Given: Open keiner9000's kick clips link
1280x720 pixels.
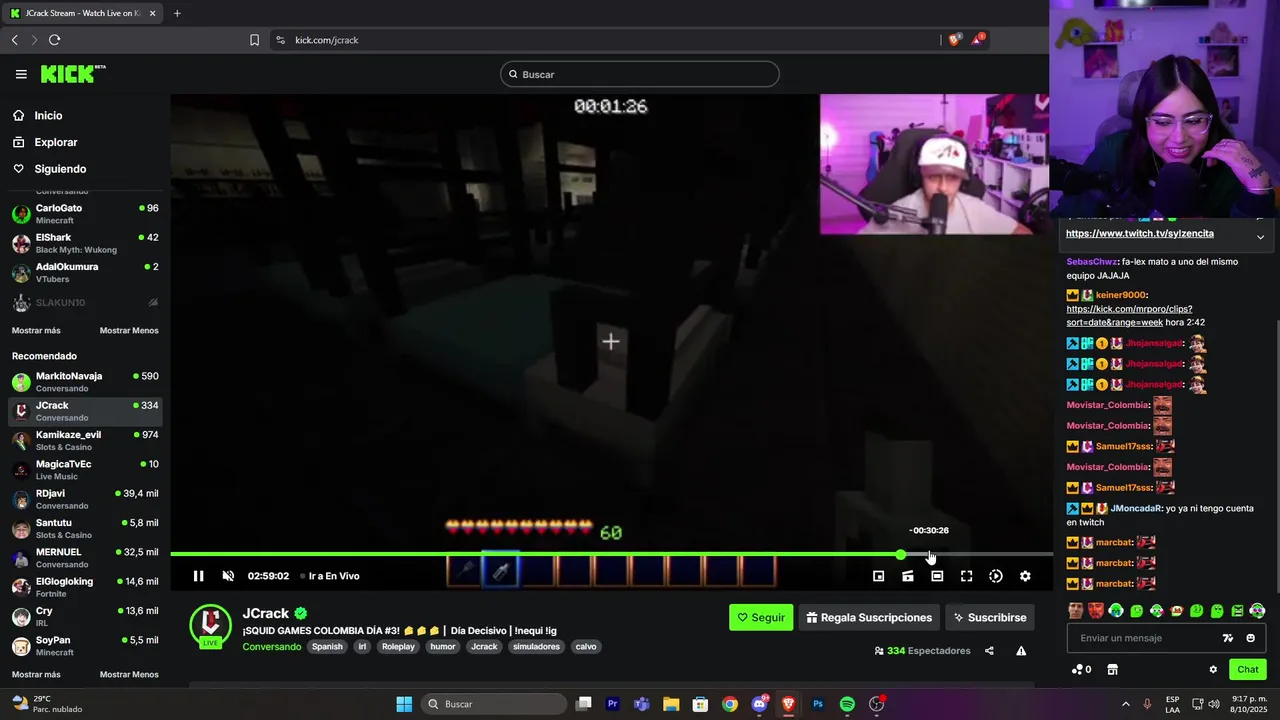Looking at the screenshot, I should point(1129,316).
